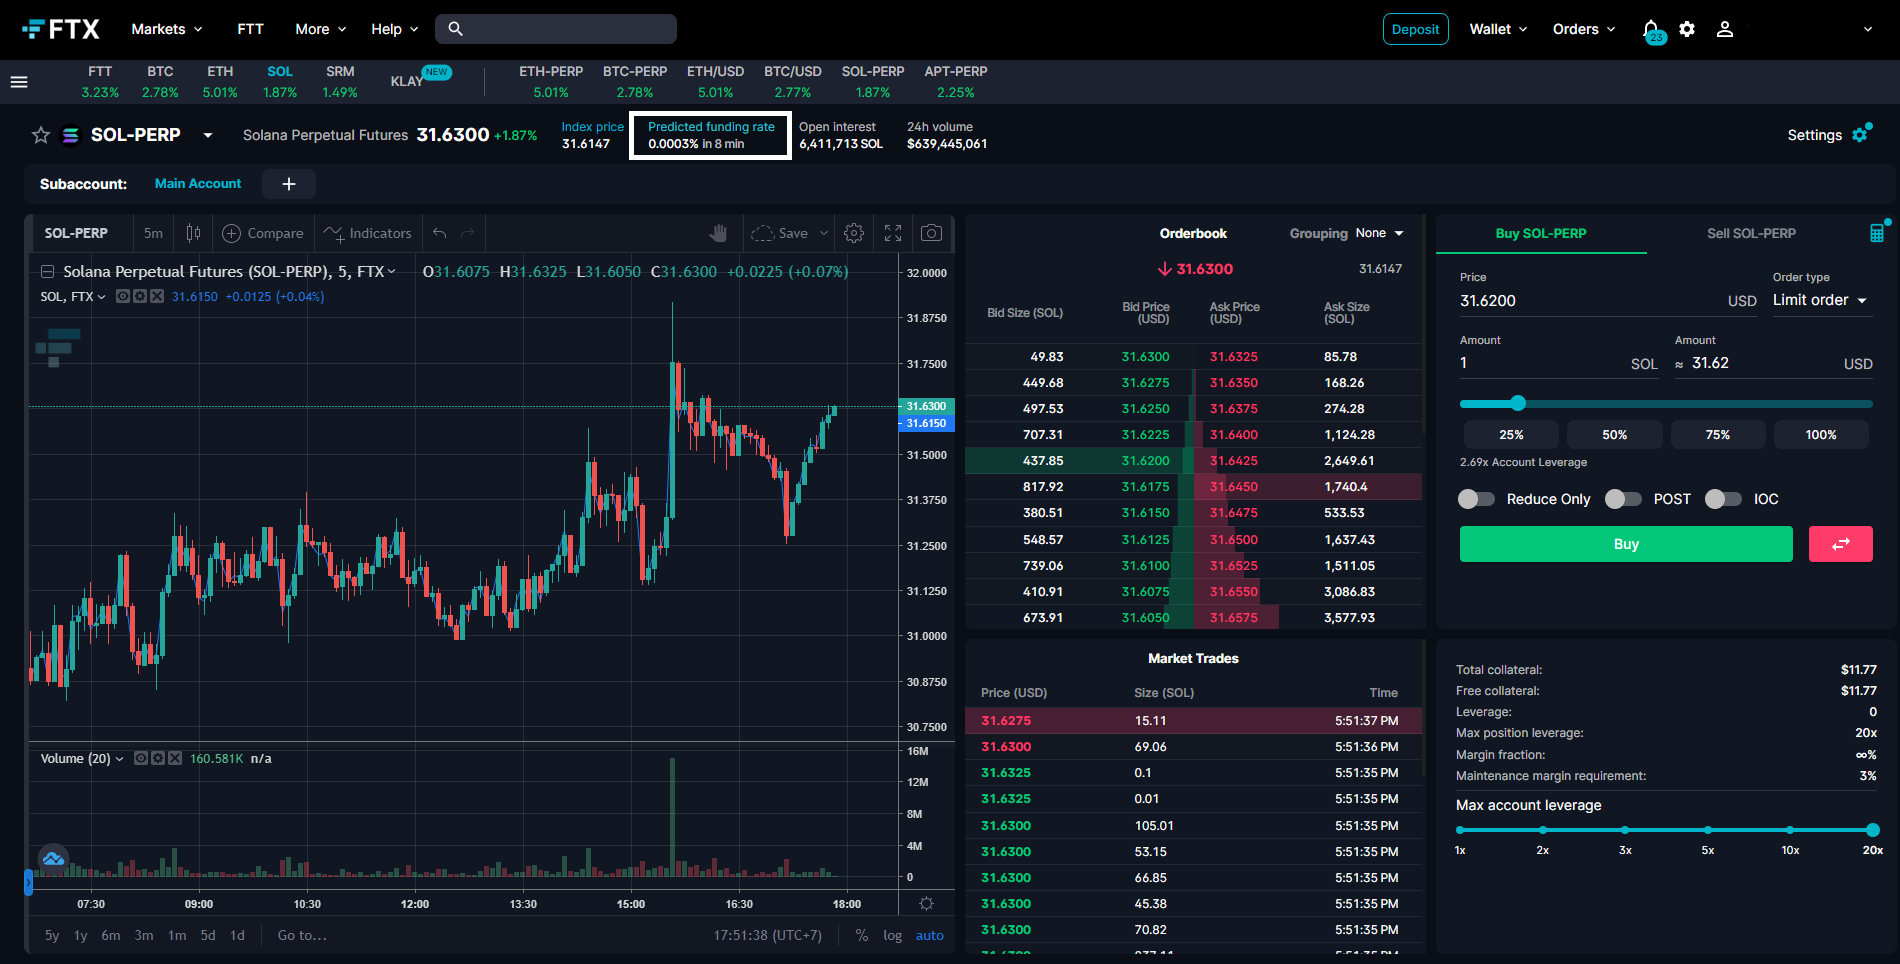Click the FTX logo
This screenshot has height=964, width=1900.
pos(61,29)
